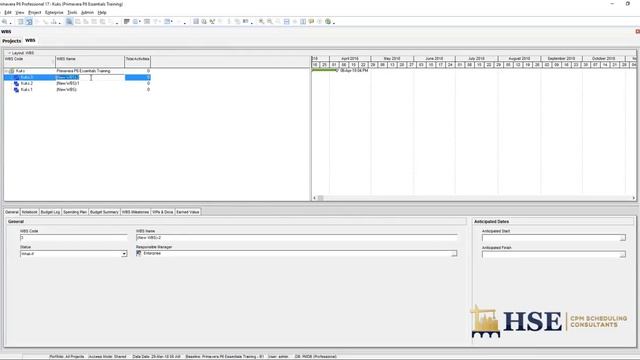Viewport: 640px width, 360px height.
Task: Switch to the WBS Milestones tab
Action: coord(136,212)
